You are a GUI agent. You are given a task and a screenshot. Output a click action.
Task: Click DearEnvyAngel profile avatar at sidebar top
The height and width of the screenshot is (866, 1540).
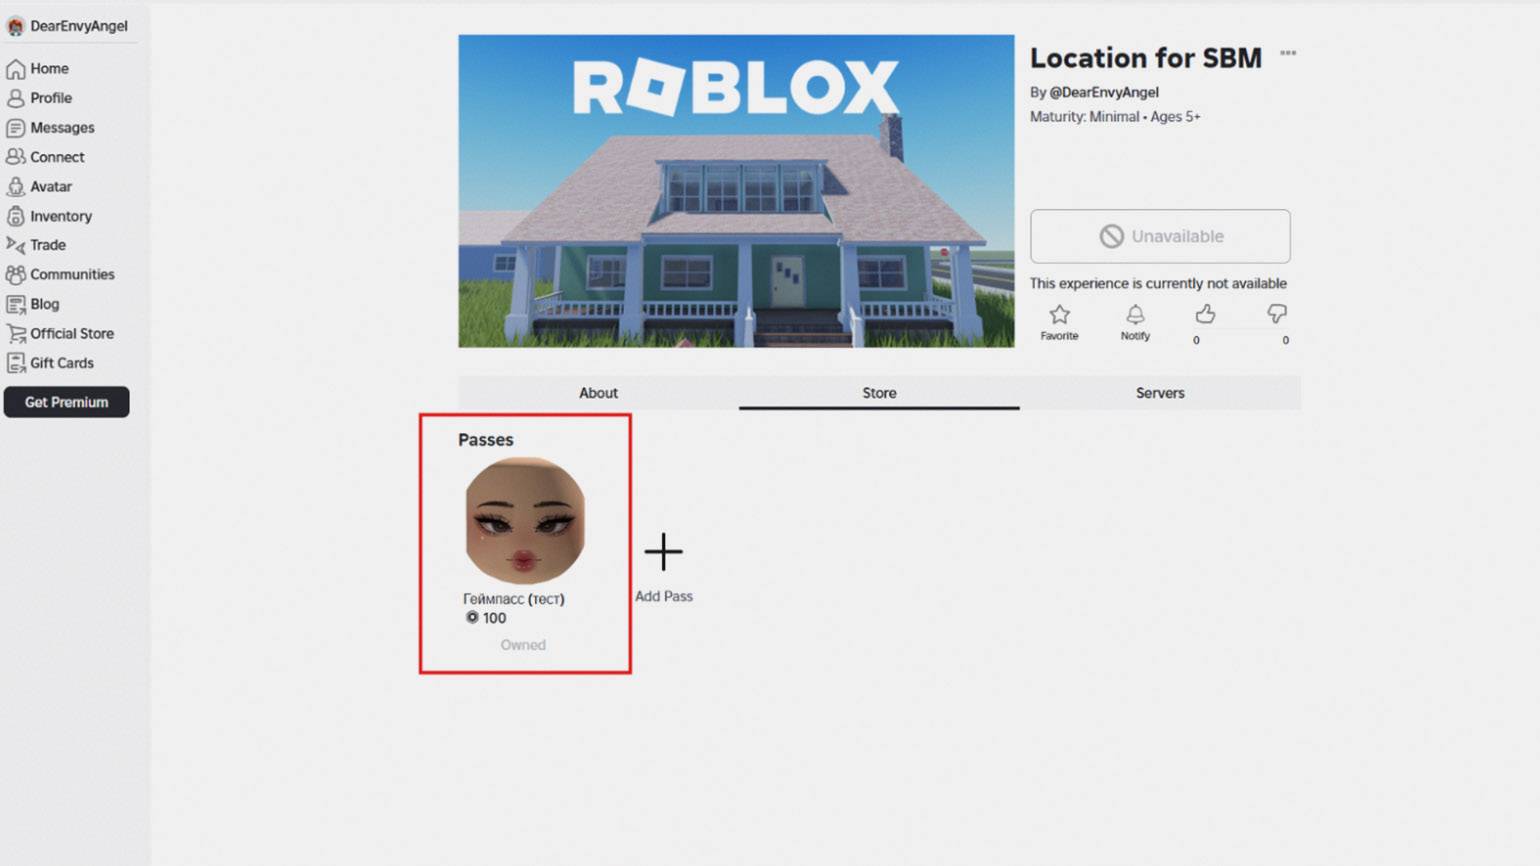(15, 26)
